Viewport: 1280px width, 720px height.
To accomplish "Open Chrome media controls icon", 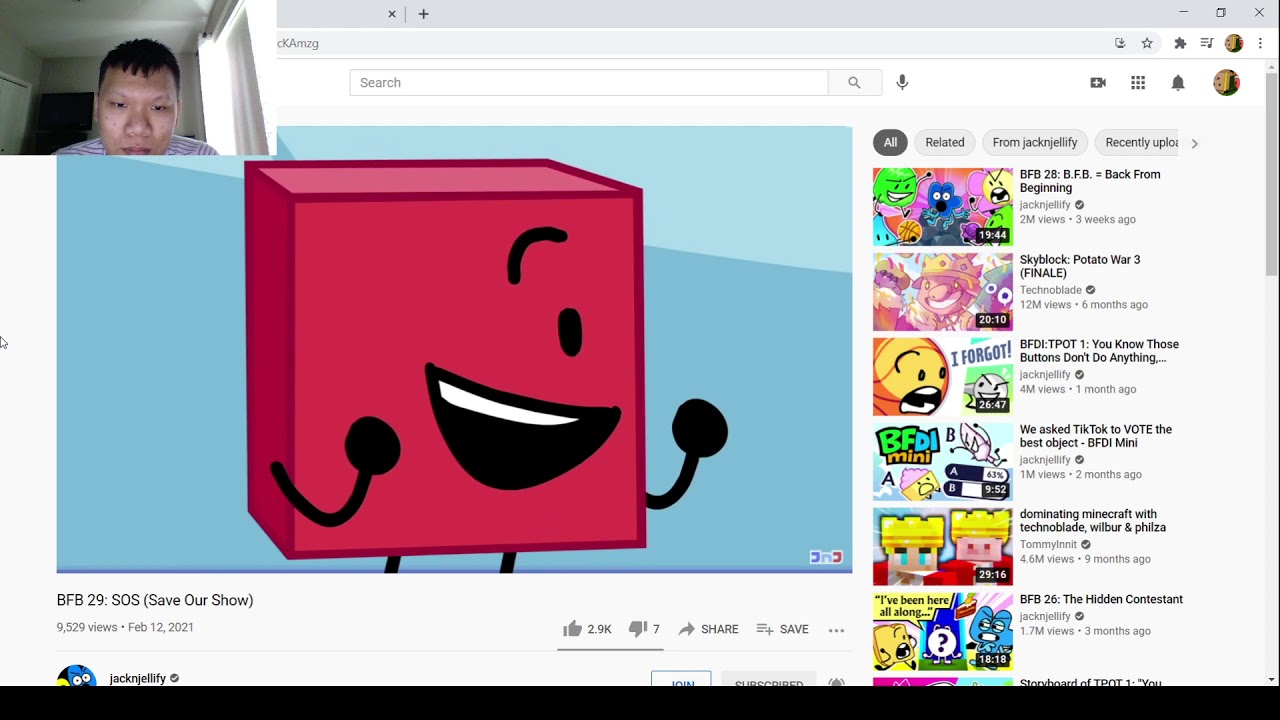I will 1207,43.
